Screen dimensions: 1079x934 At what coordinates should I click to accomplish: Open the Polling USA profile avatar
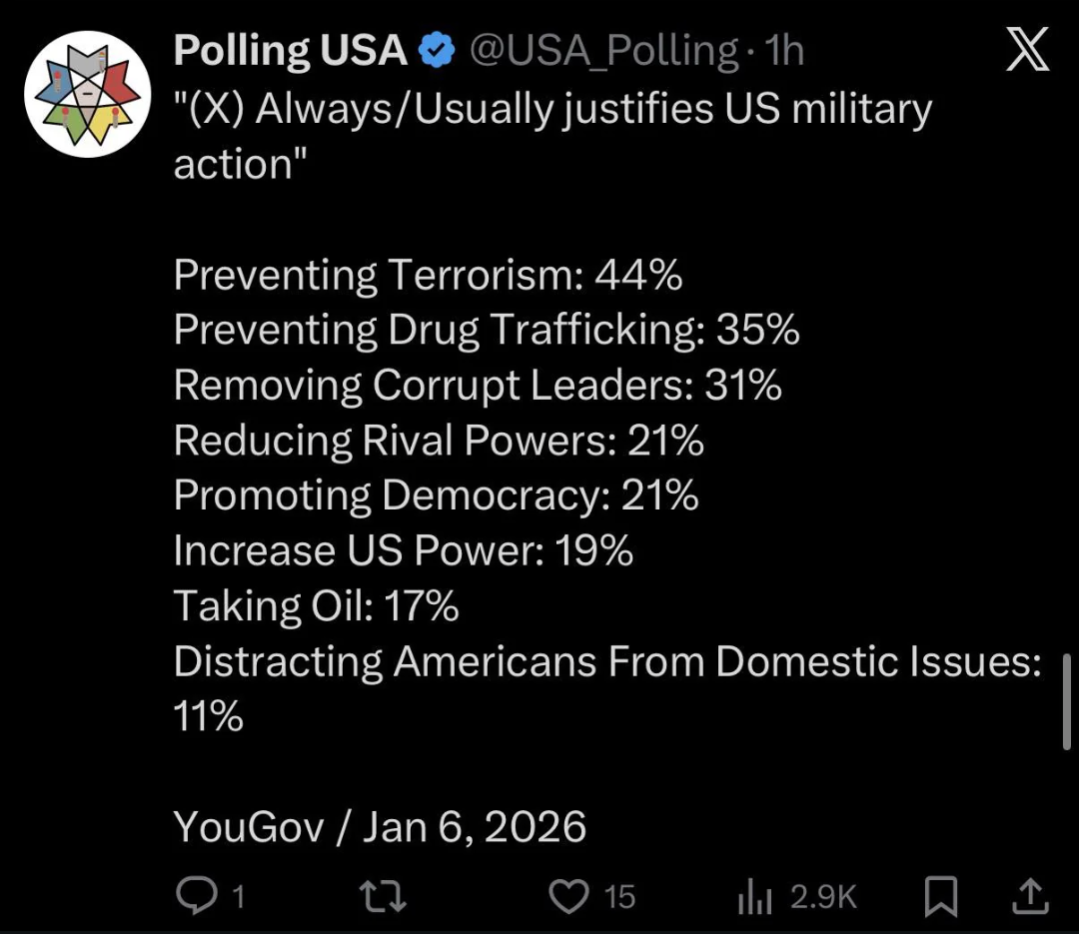87,94
